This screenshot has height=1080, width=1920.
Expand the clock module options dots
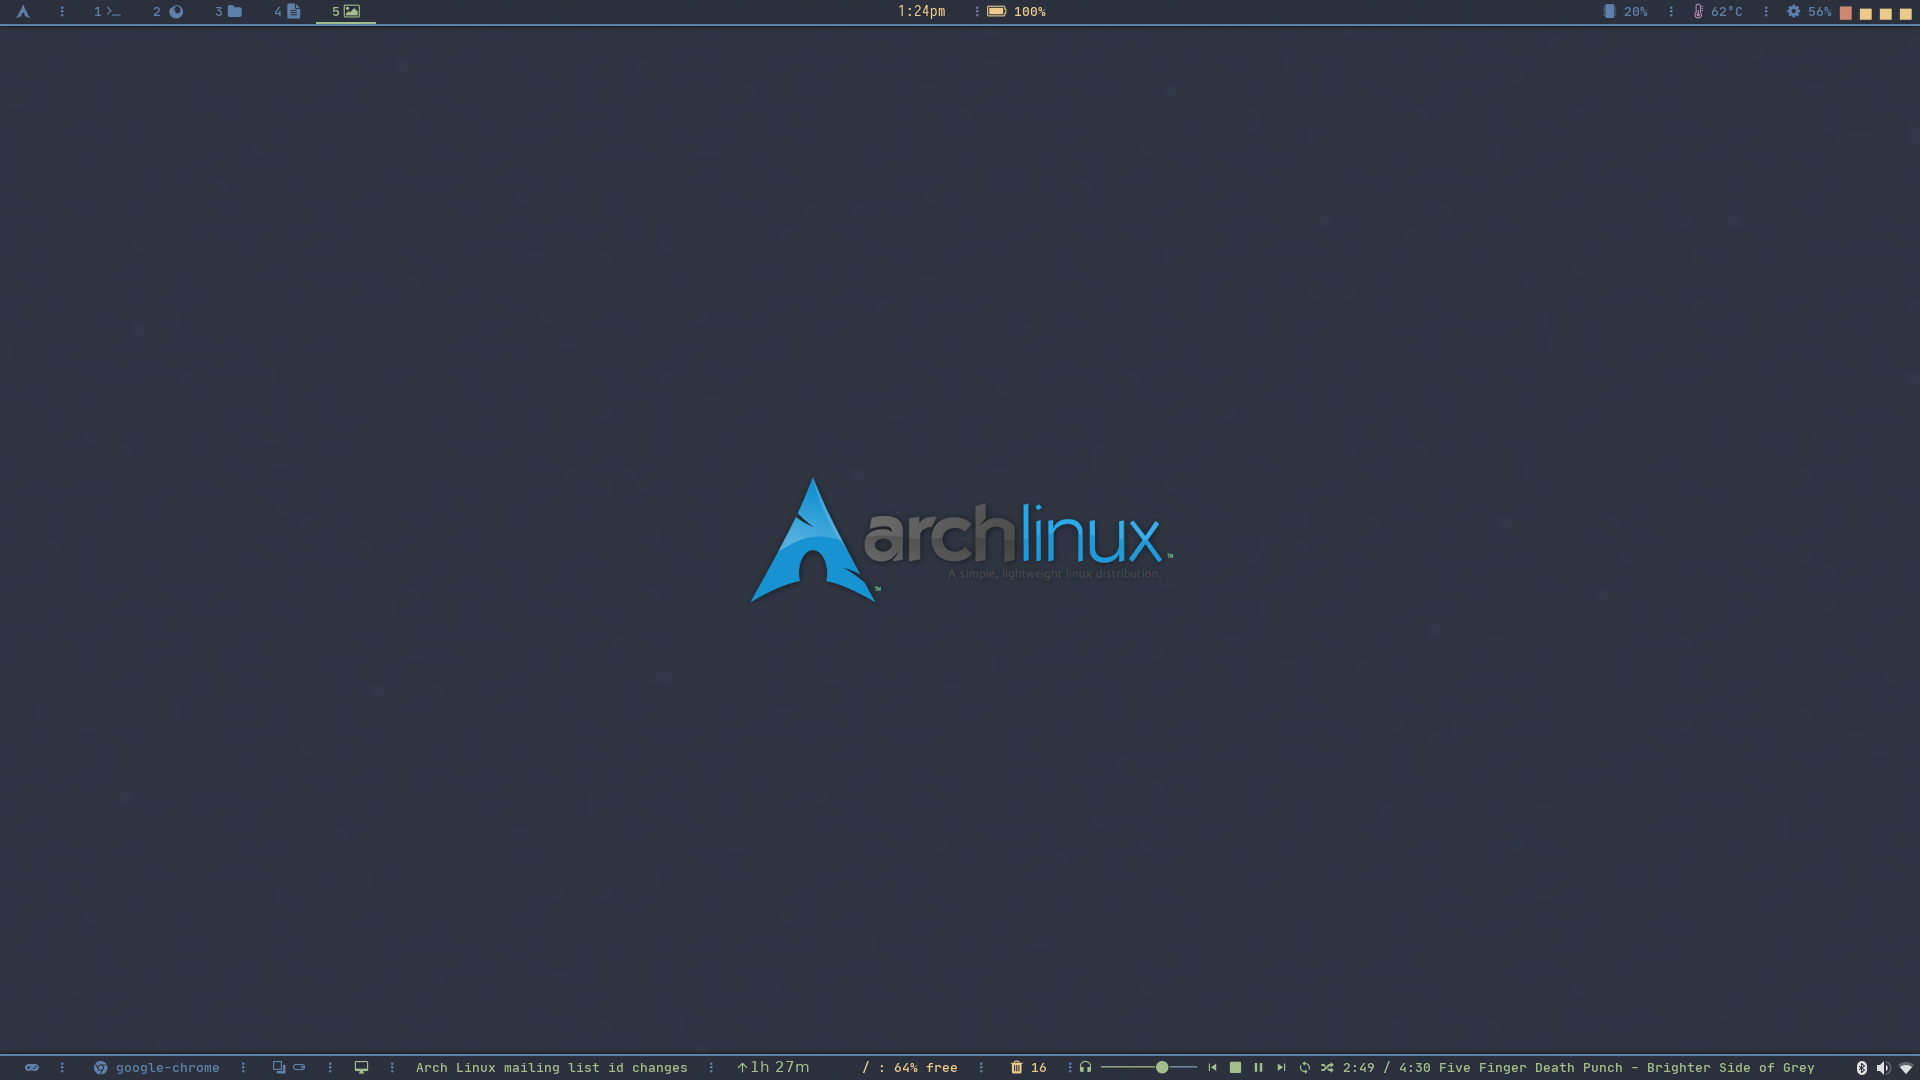(x=976, y=12)
